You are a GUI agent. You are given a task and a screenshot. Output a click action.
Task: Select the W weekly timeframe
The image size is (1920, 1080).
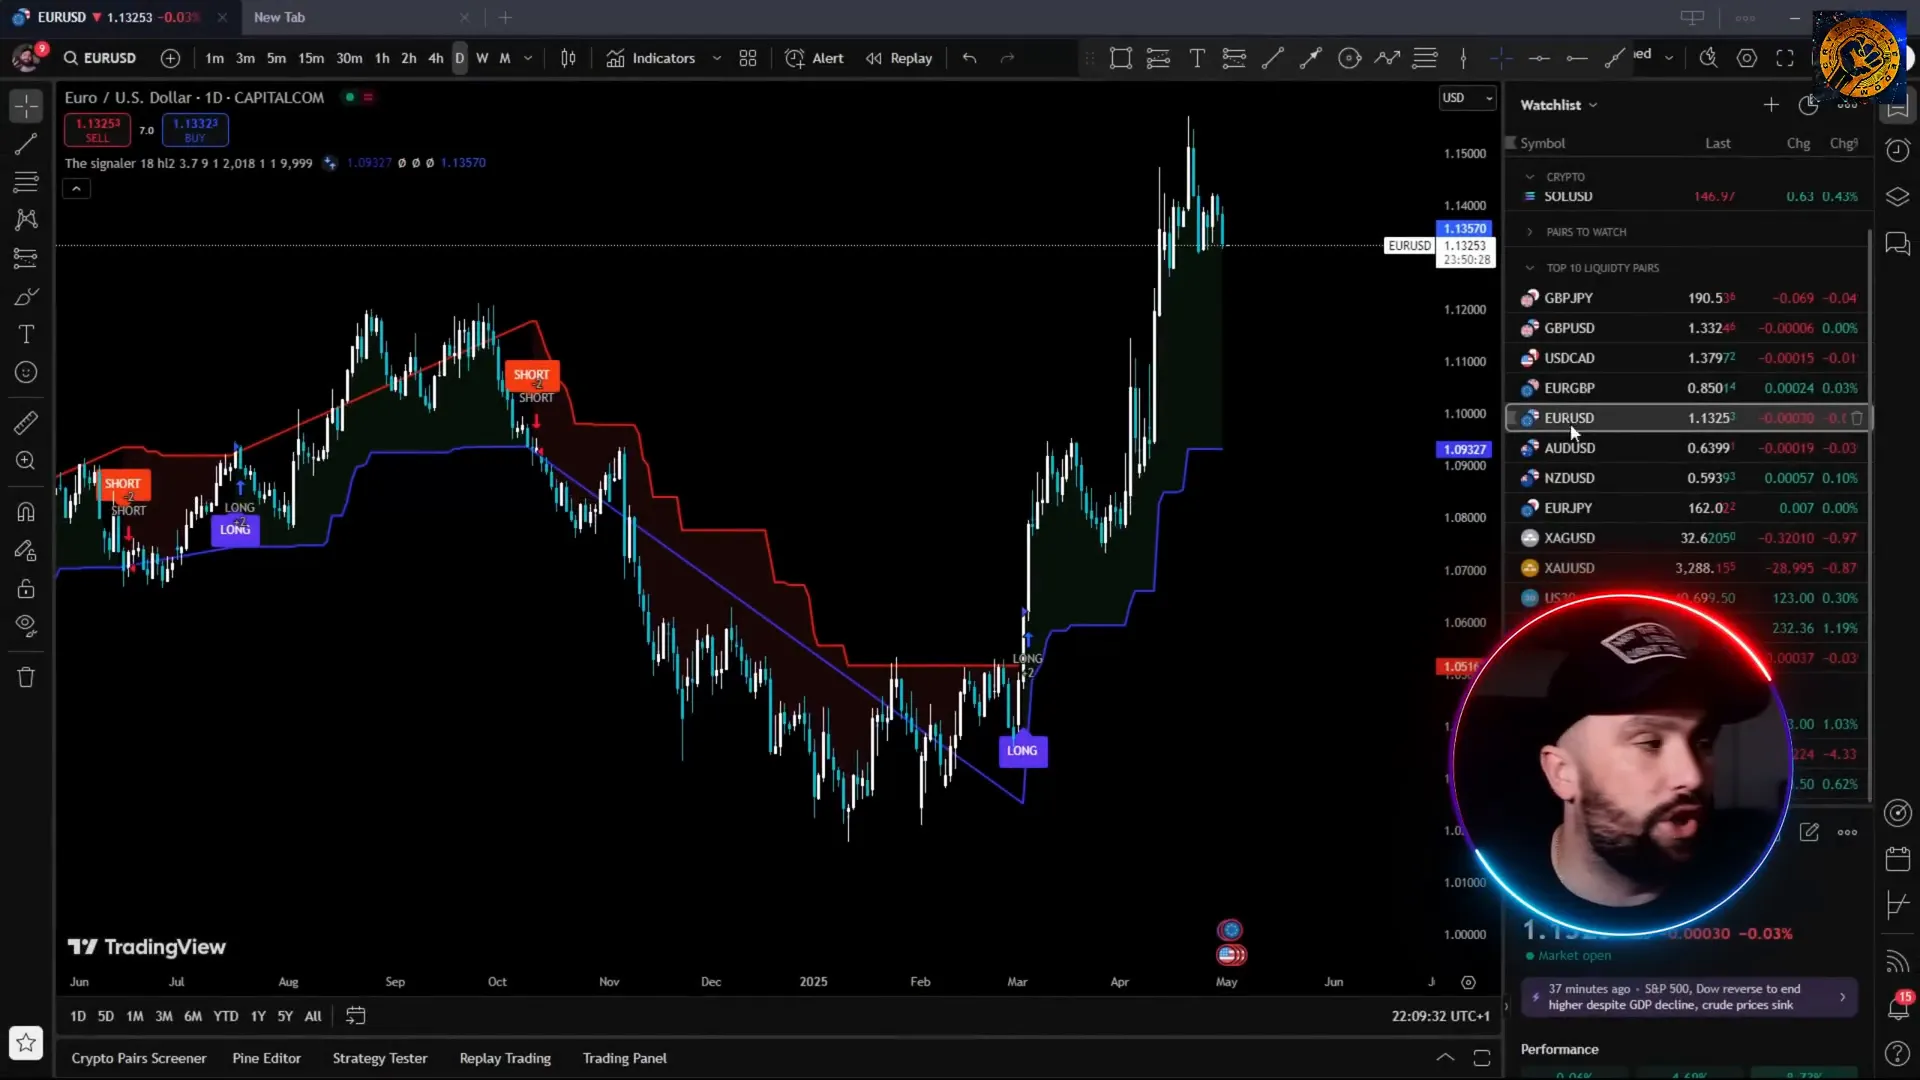(x=482, y=58)
